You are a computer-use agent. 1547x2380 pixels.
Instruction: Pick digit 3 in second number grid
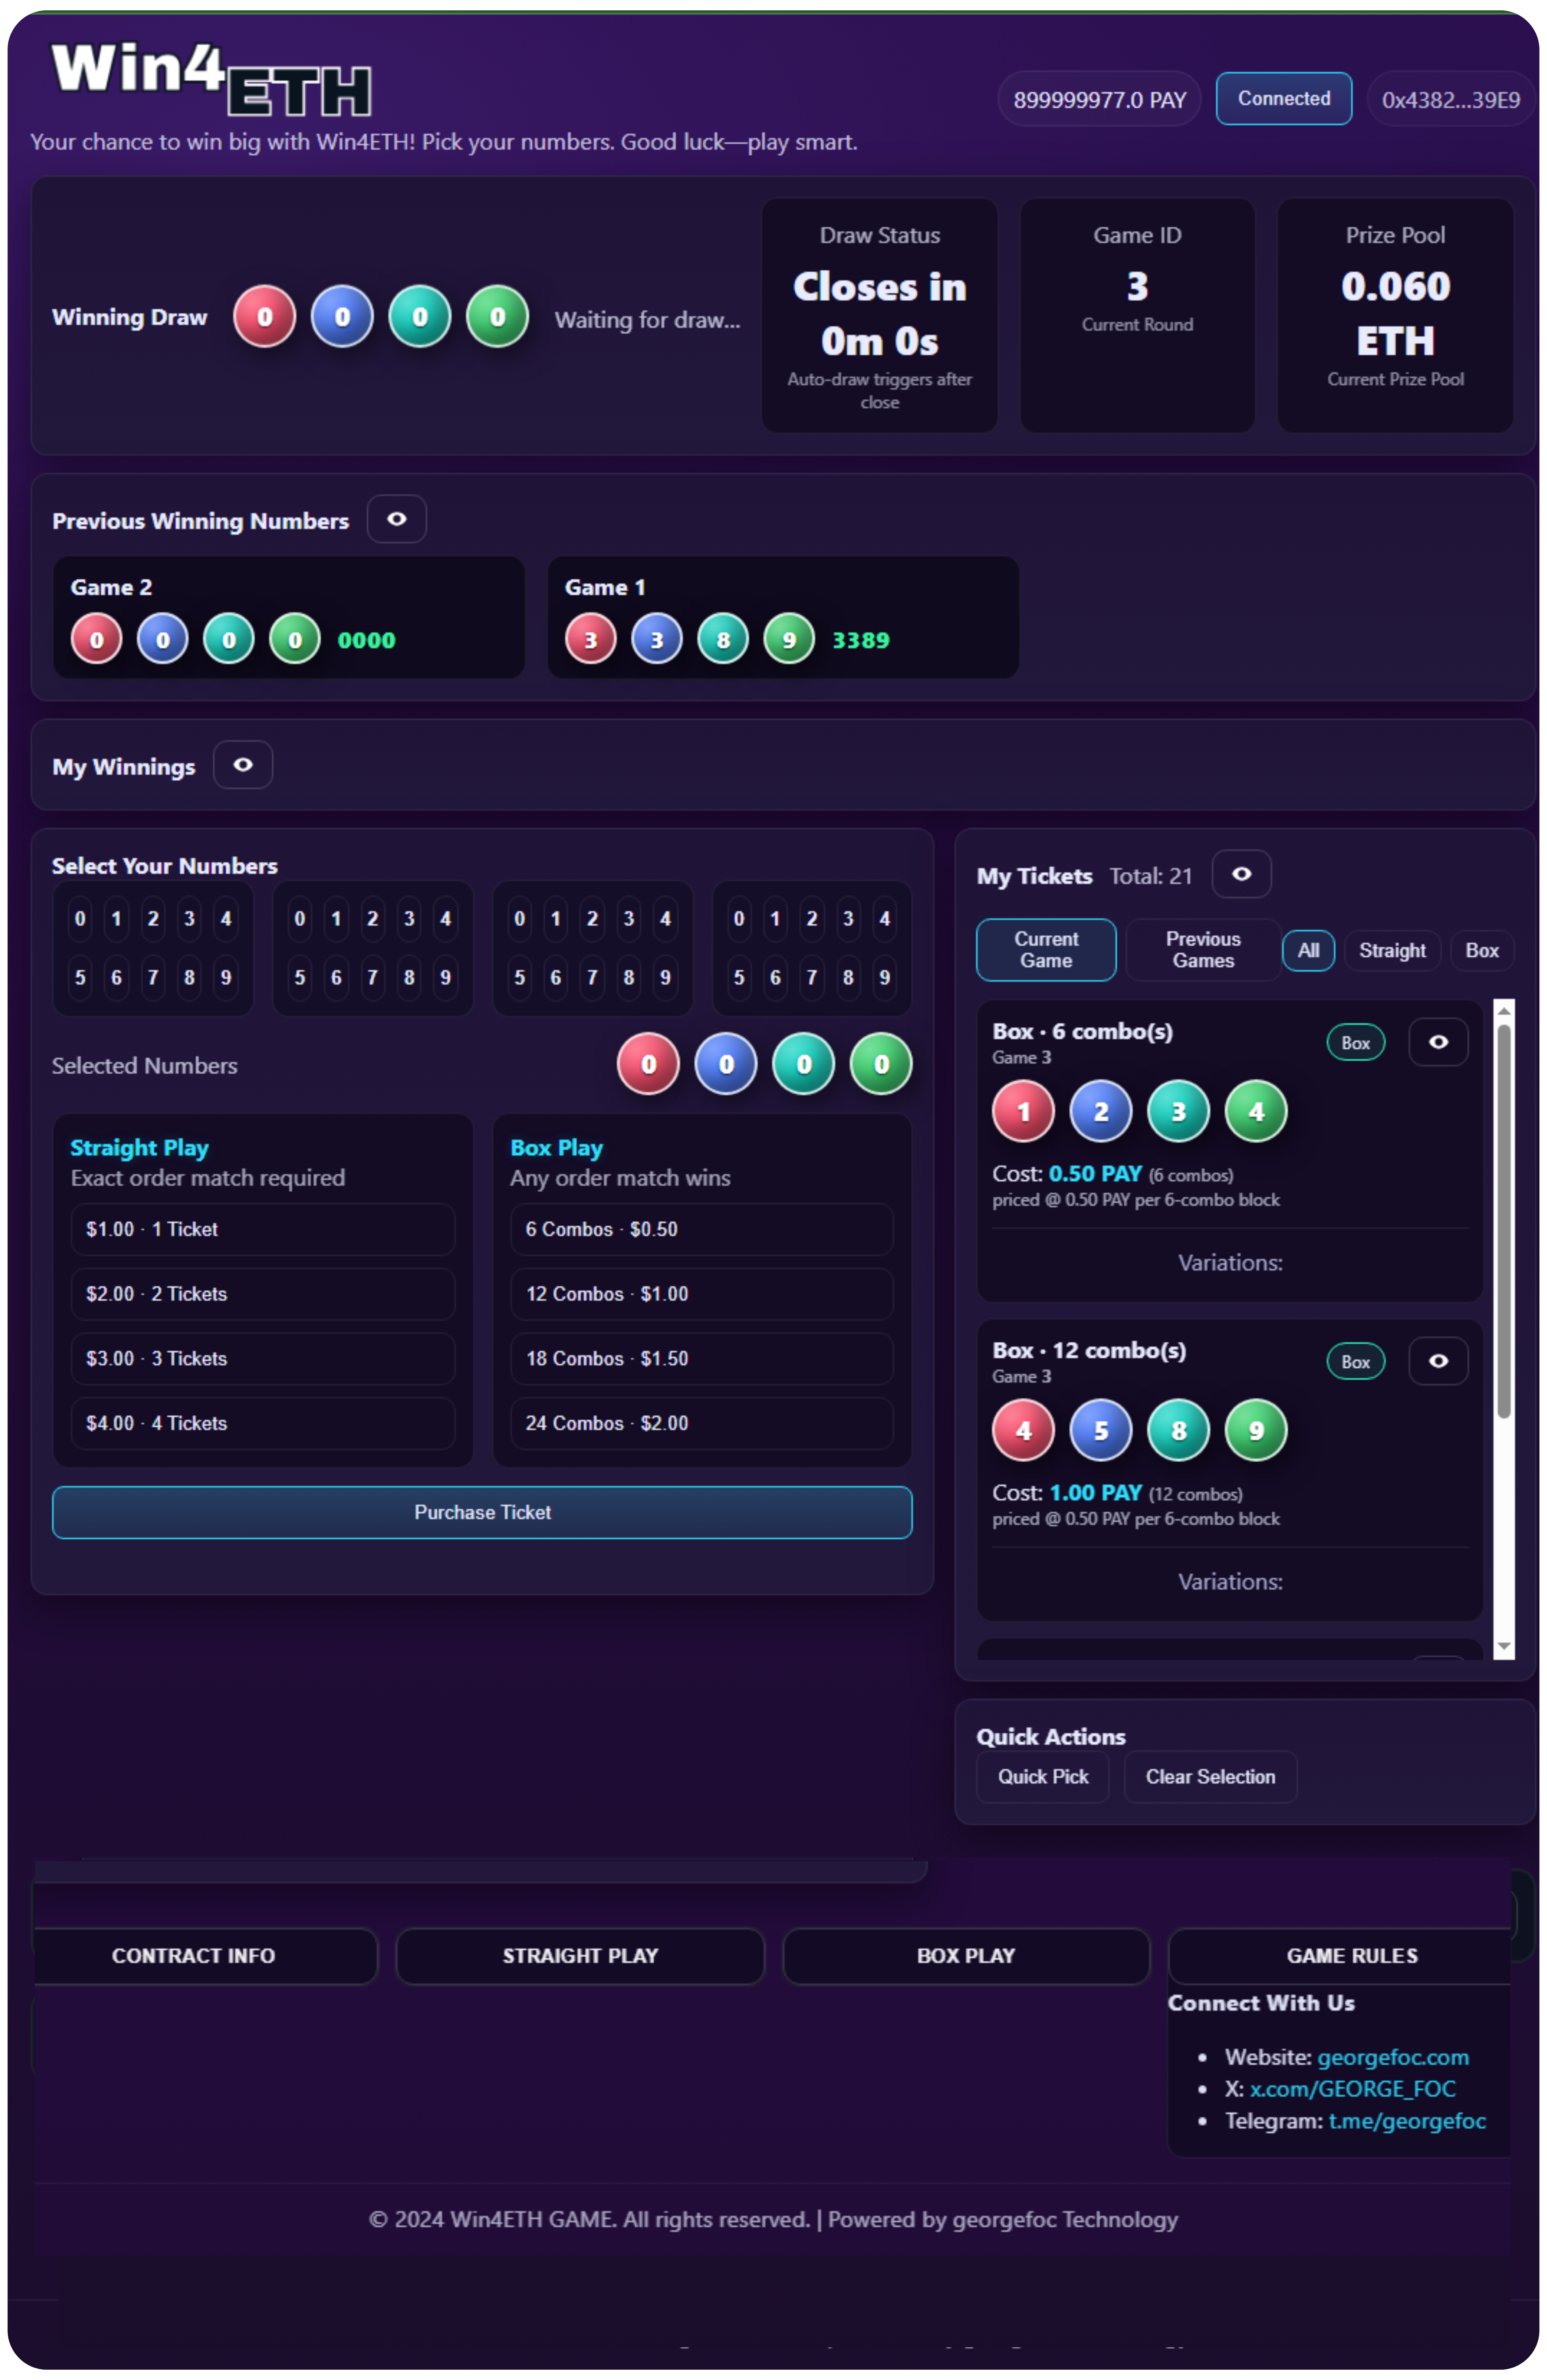[x=409, y=919]
